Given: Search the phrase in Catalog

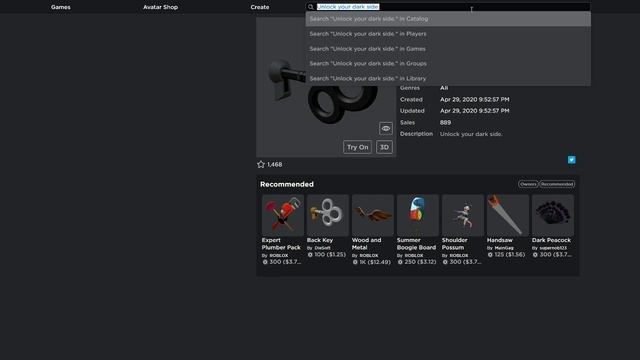Looking at the screenshot, I should click(448, 19).
